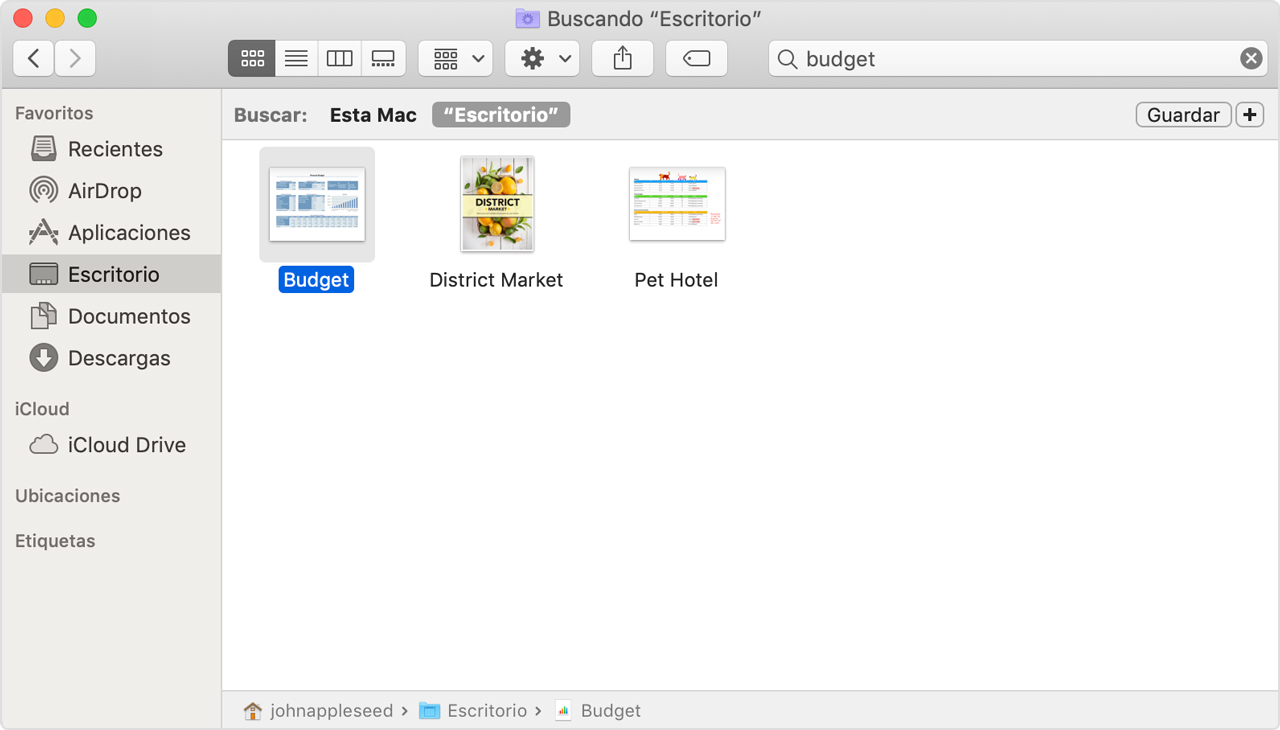Screen dimensions: 1280x730
Task: Add a search criterion with the plus button
Action: pyautogui.click(x=1249, y=114)
